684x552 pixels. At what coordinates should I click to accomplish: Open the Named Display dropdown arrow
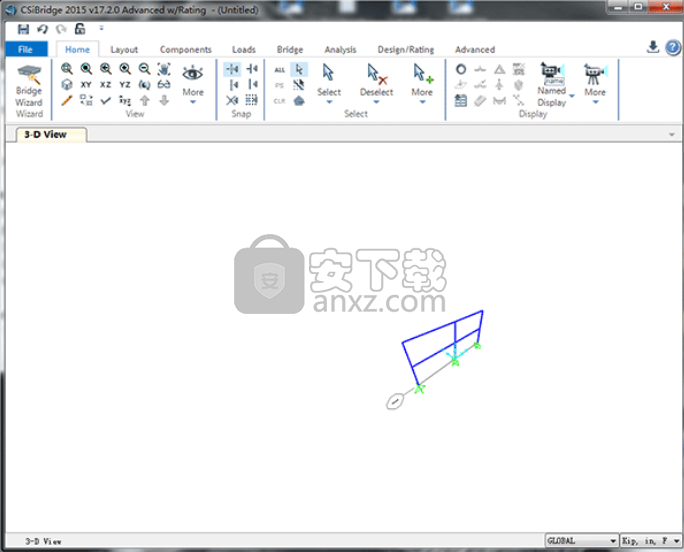[x=572, y=96]
